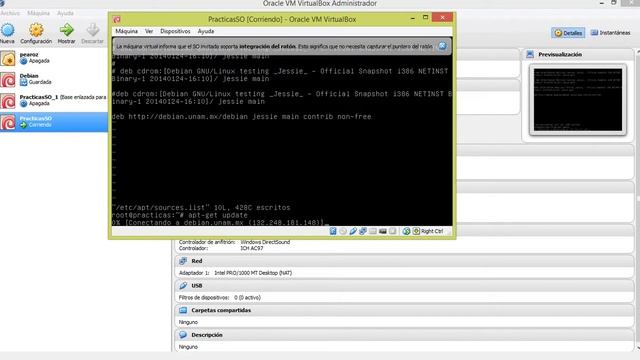640x360 pixels.
Task: Click the 'Guardada' status under Debian
Action: pos(40,82)
